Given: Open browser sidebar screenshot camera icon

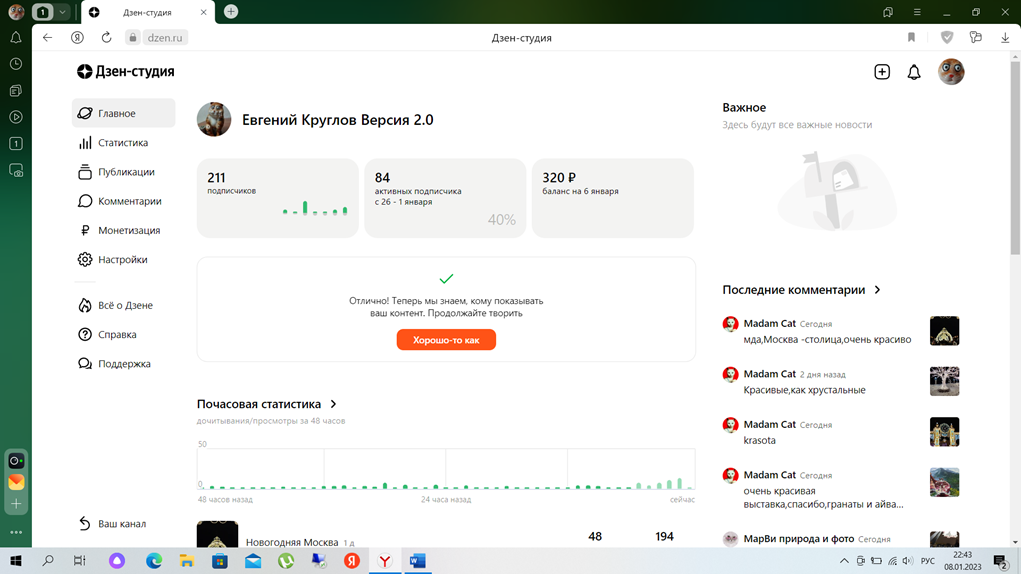Looking at the screenshot, I should (x=16, y=171).
